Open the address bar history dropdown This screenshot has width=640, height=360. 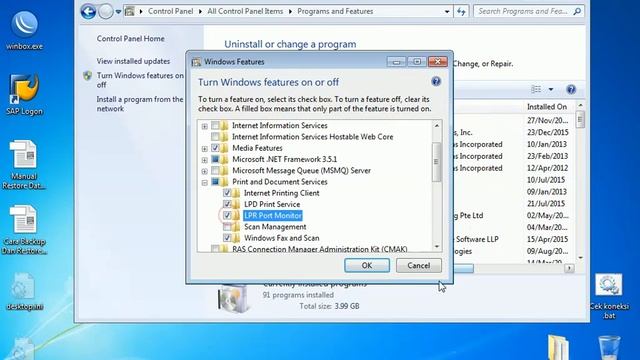coord(447,11)
